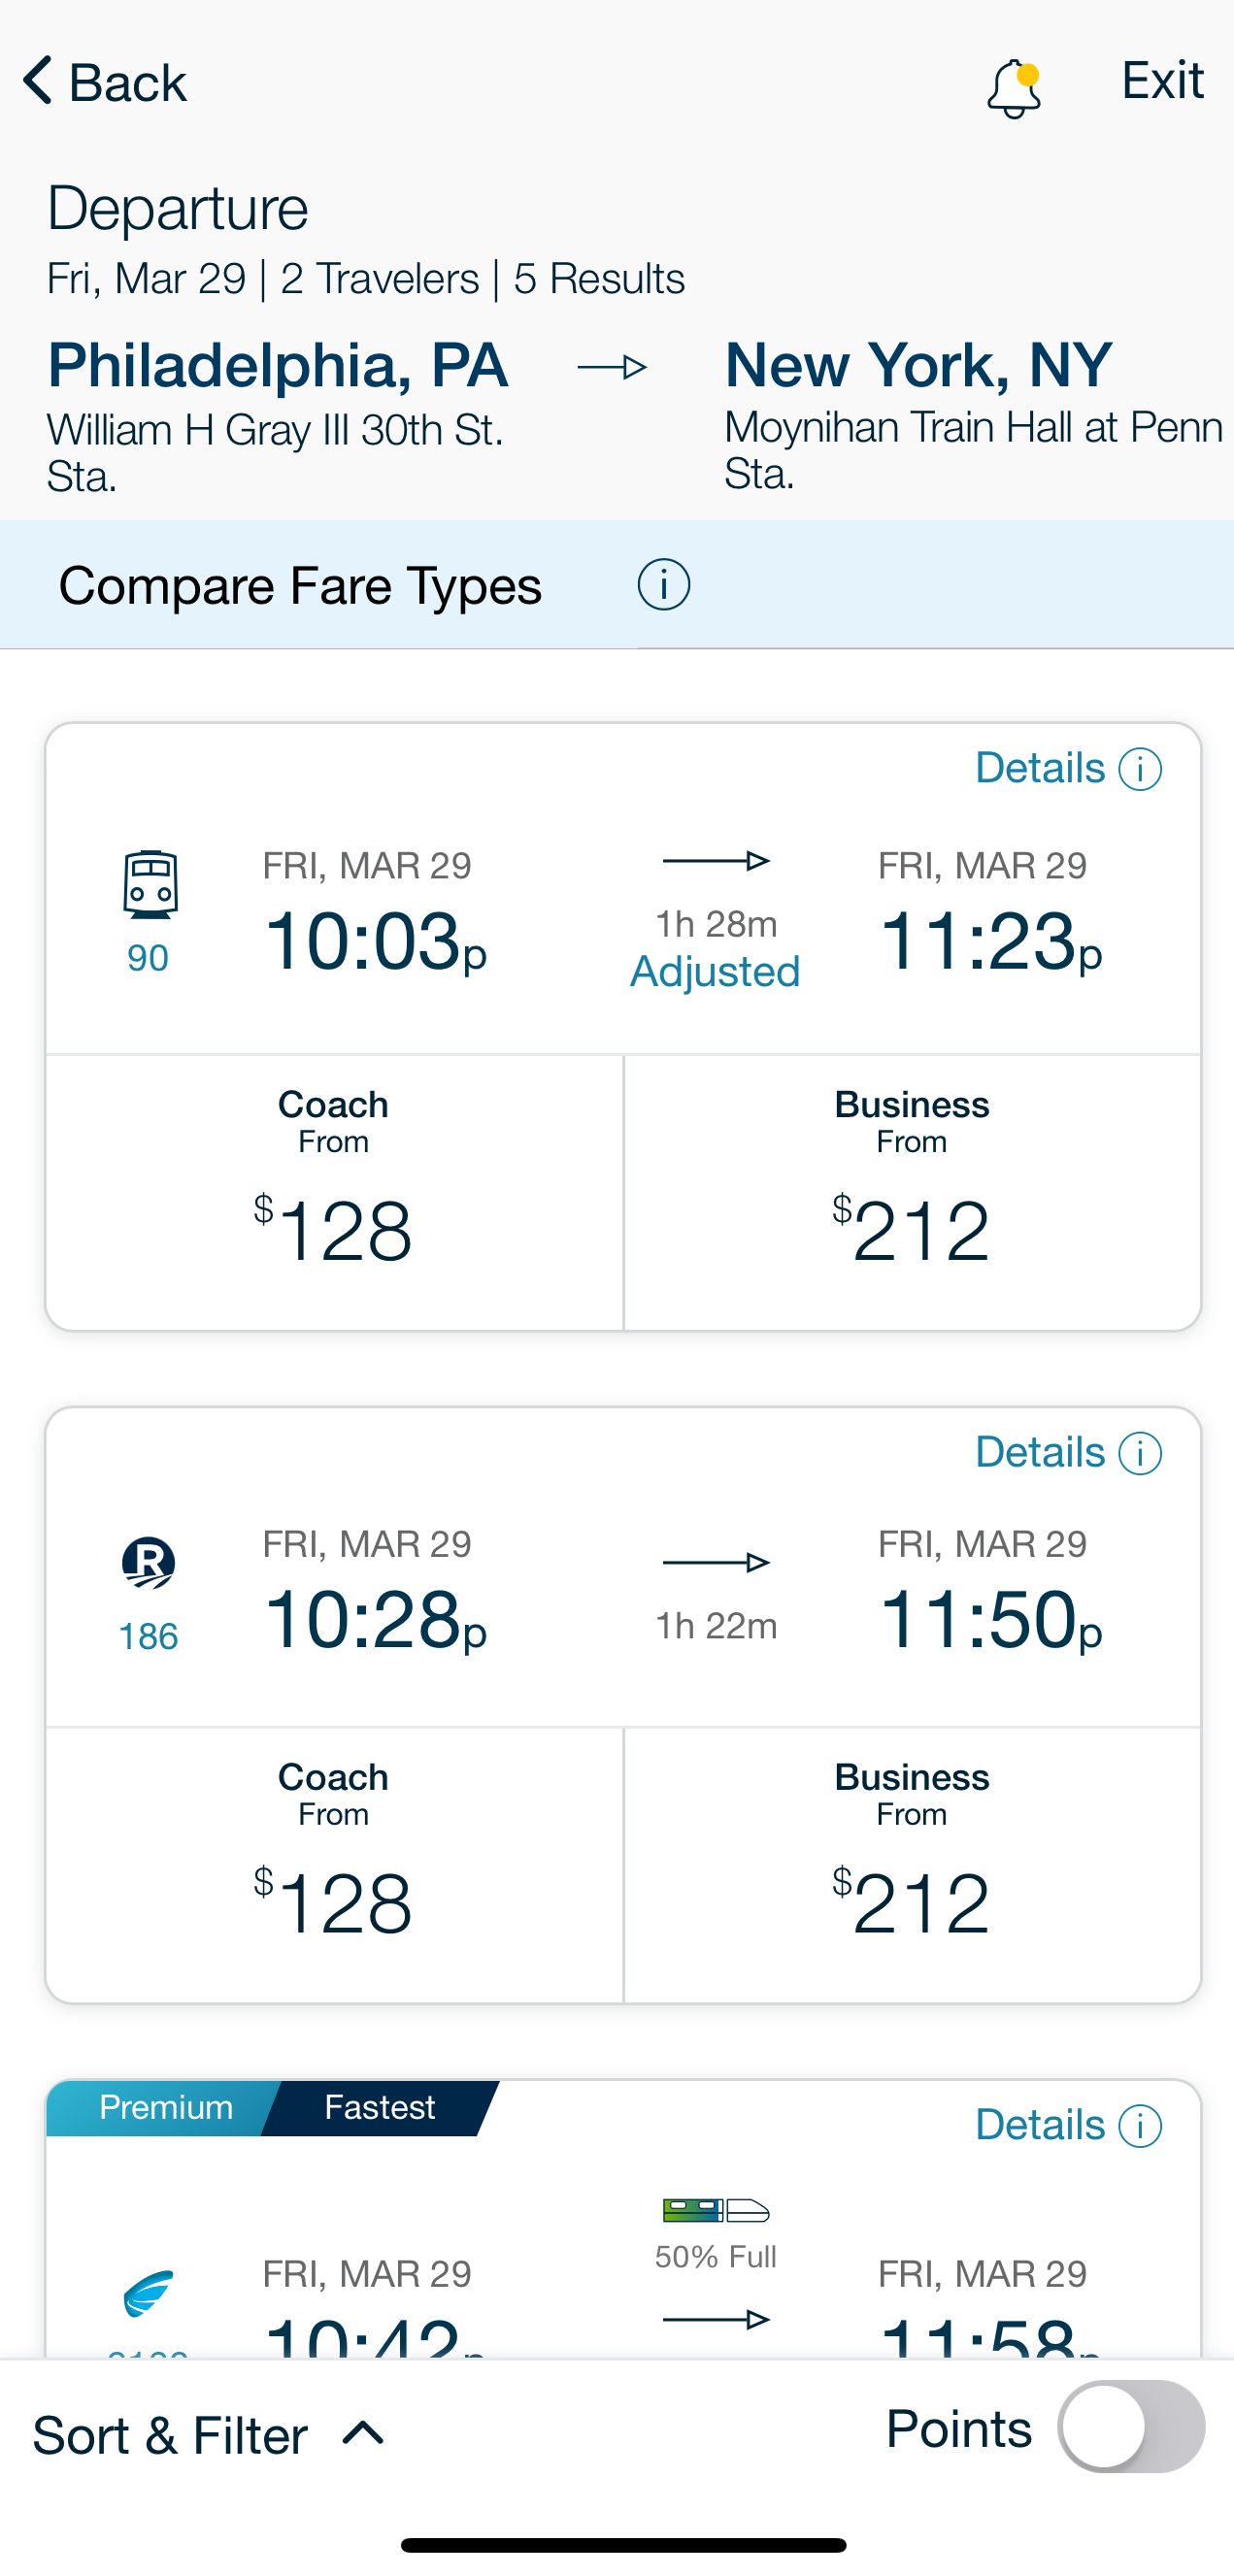Tap train 90 locomotive icon
The height and width of the screenshot is (2576, 1234).
150,884
